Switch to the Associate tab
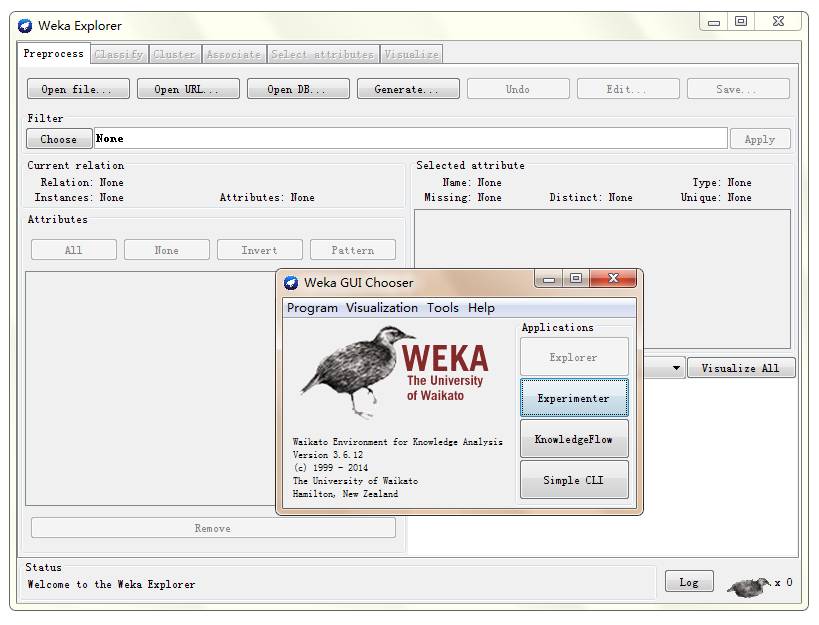Screen dimensions: 819x625 233,54
